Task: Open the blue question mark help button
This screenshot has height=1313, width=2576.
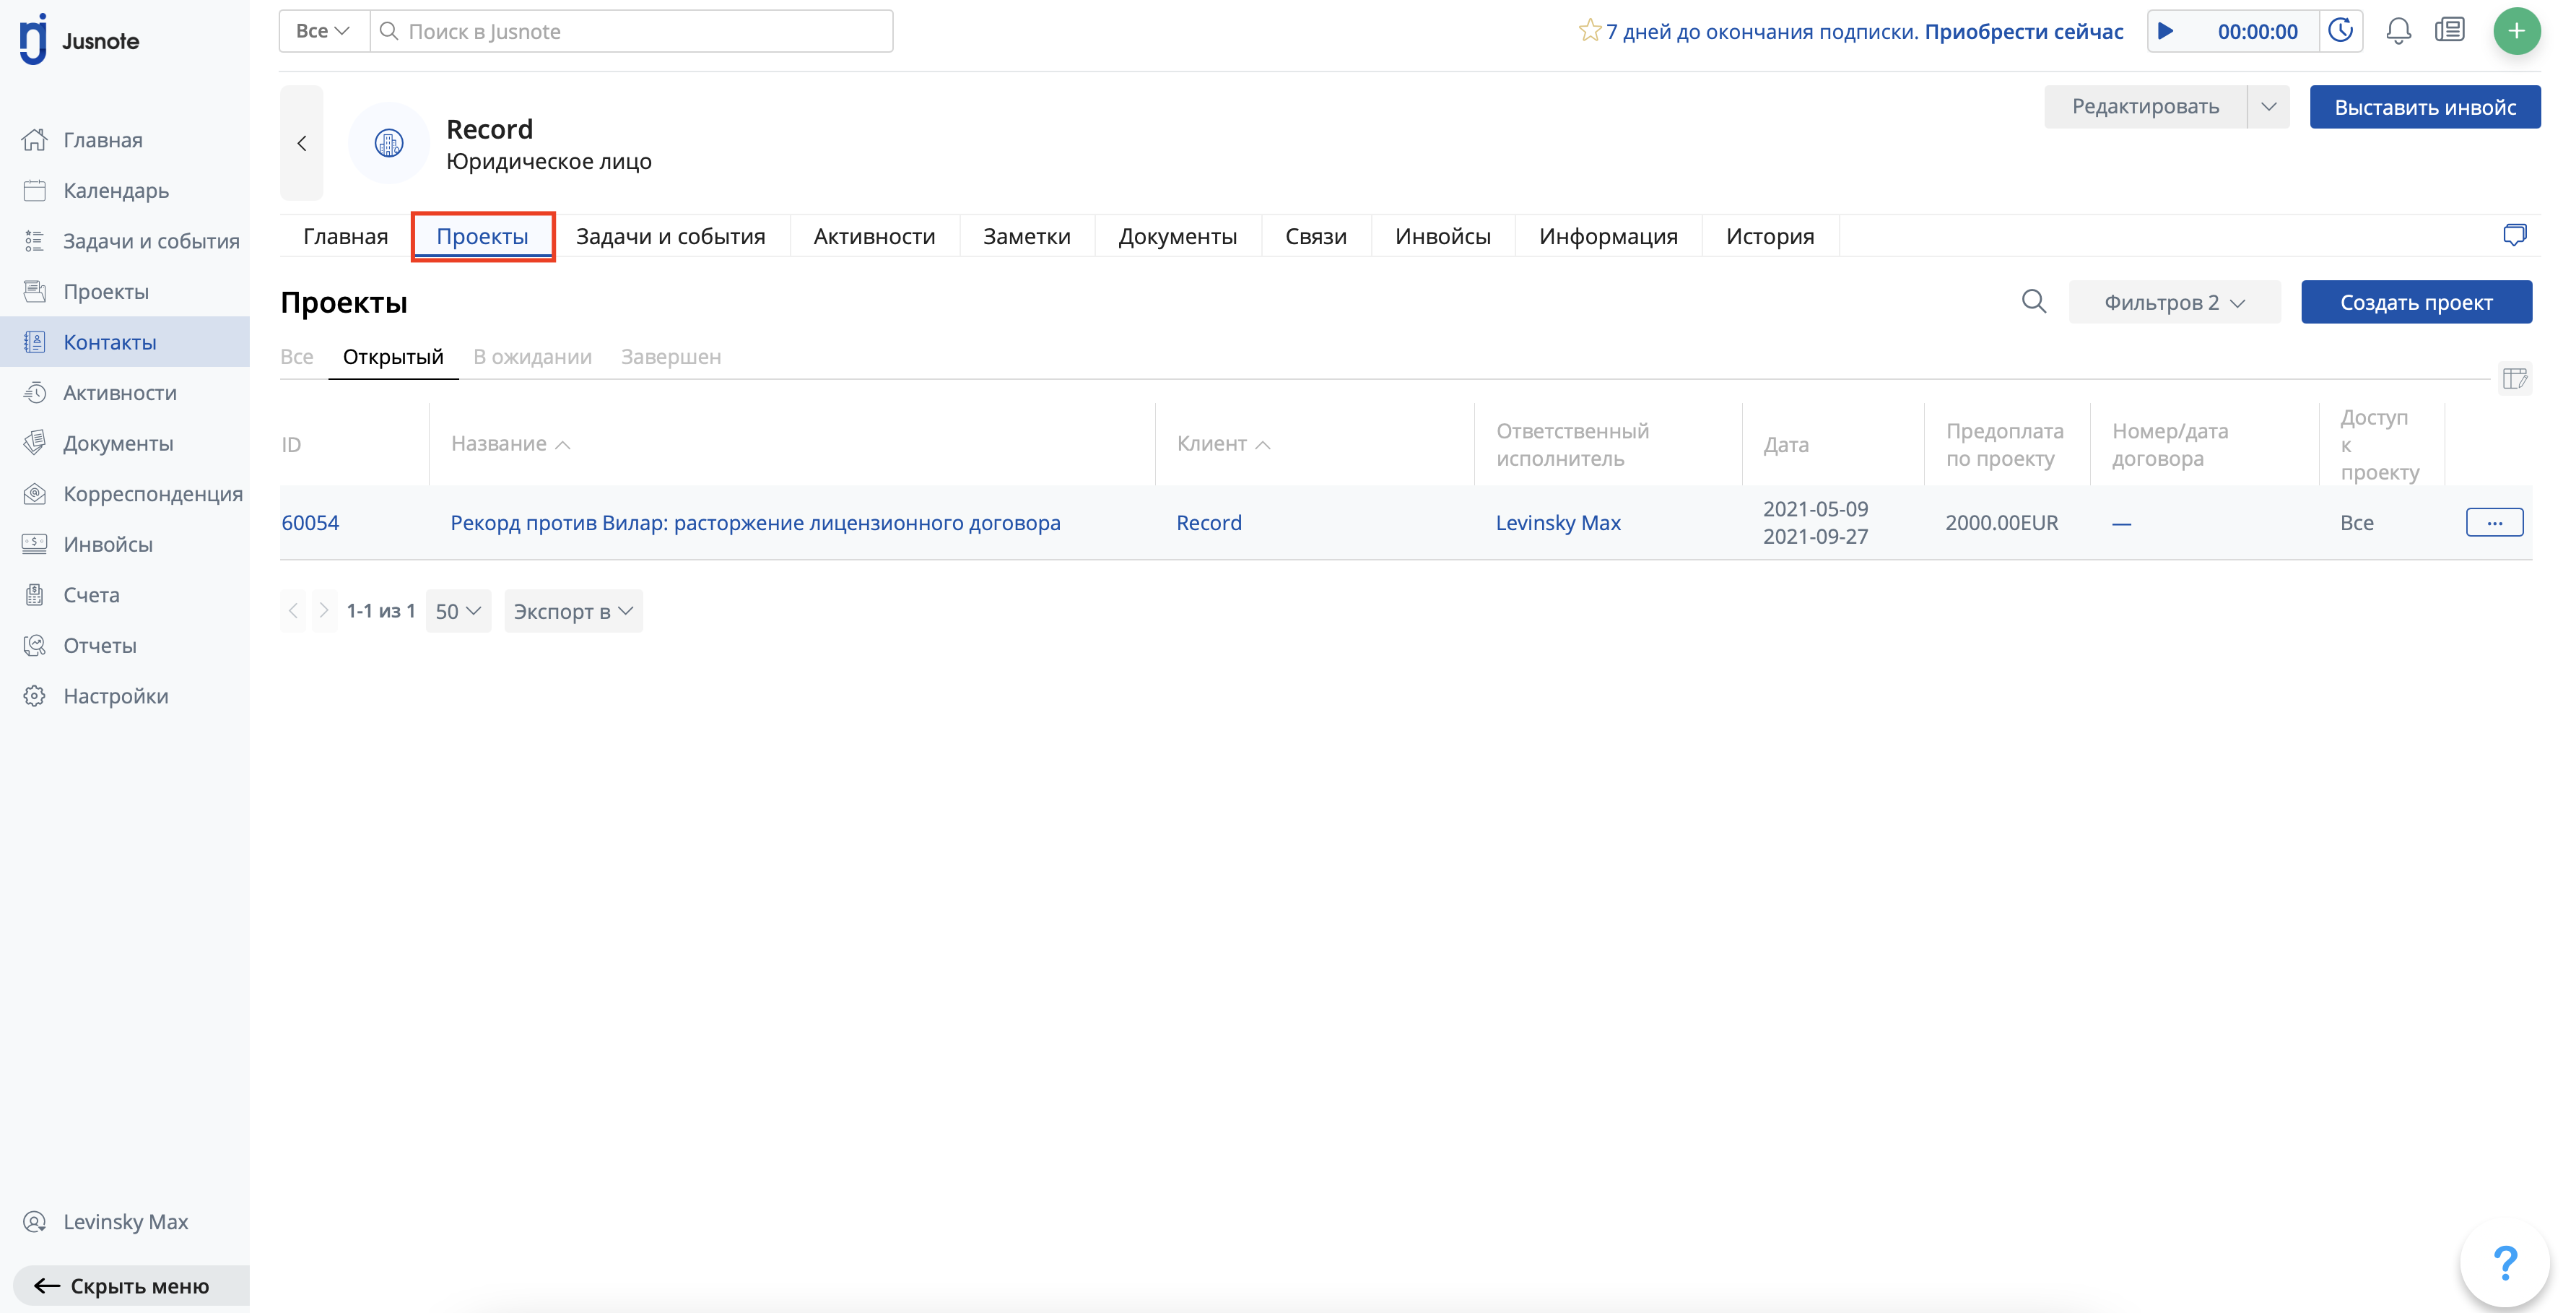Action: [x=2504, y=1263]
